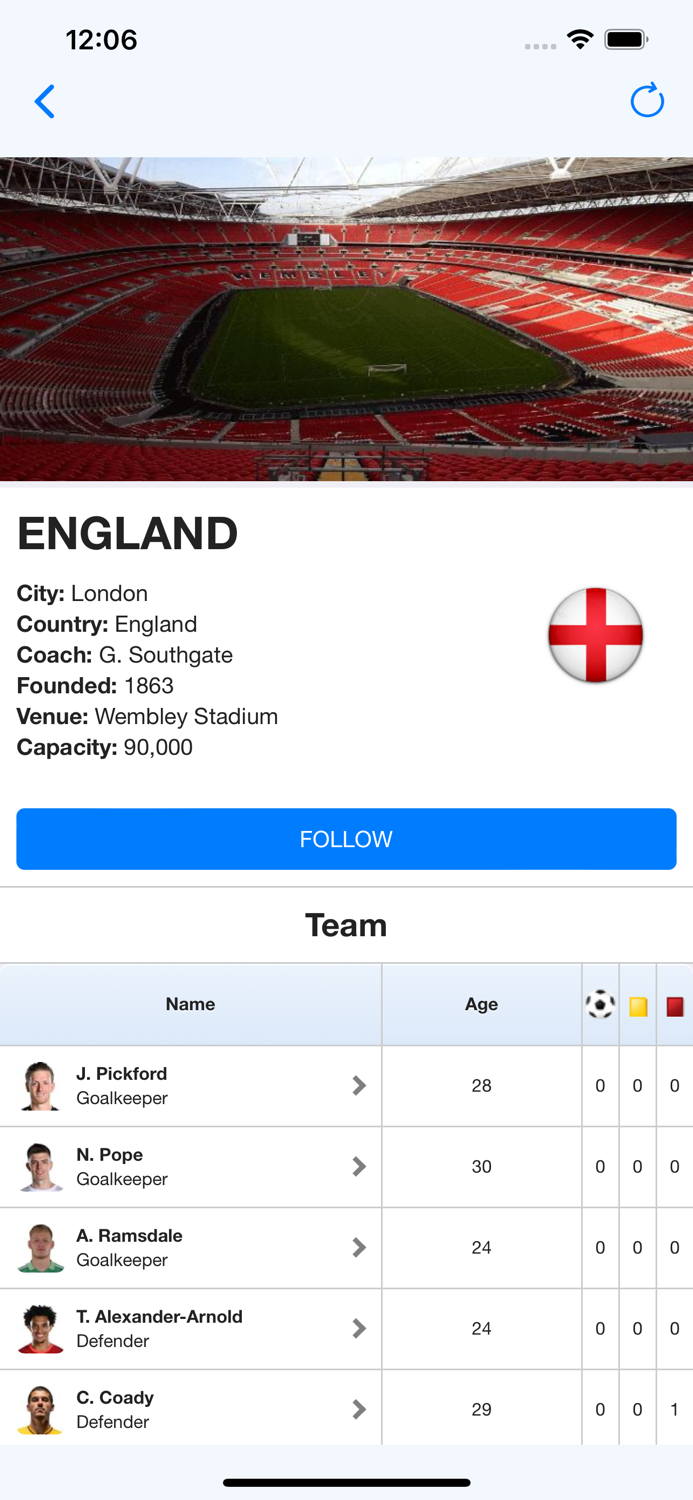
Task: Tap the cellular signal dots
Action: point(540,45)
